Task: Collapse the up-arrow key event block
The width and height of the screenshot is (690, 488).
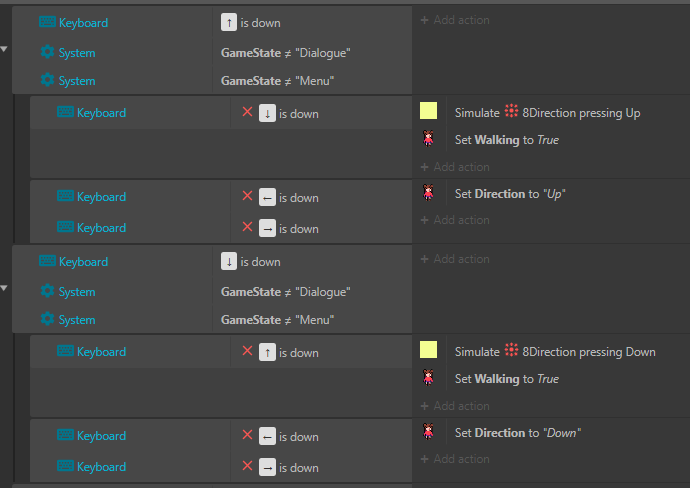Action: pyautogui.click(x=4, y=49)
